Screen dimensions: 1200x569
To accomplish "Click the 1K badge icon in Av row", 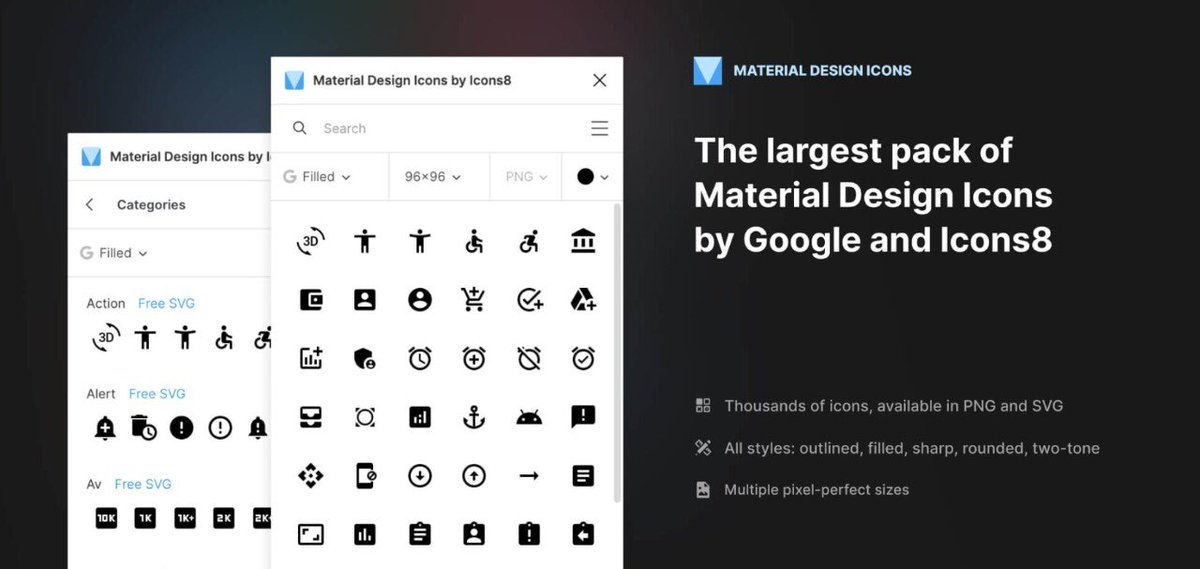I will (x=145, y=518).
